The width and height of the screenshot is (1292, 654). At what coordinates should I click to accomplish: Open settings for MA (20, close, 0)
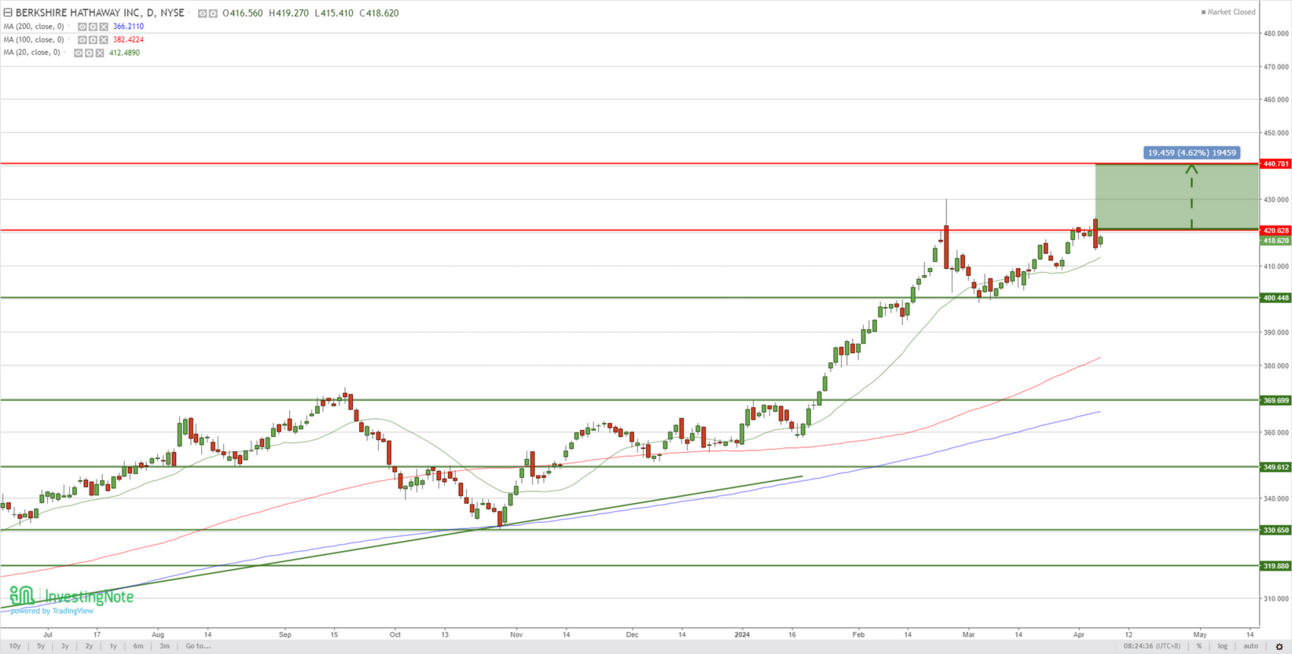click(x=89, y=53)
